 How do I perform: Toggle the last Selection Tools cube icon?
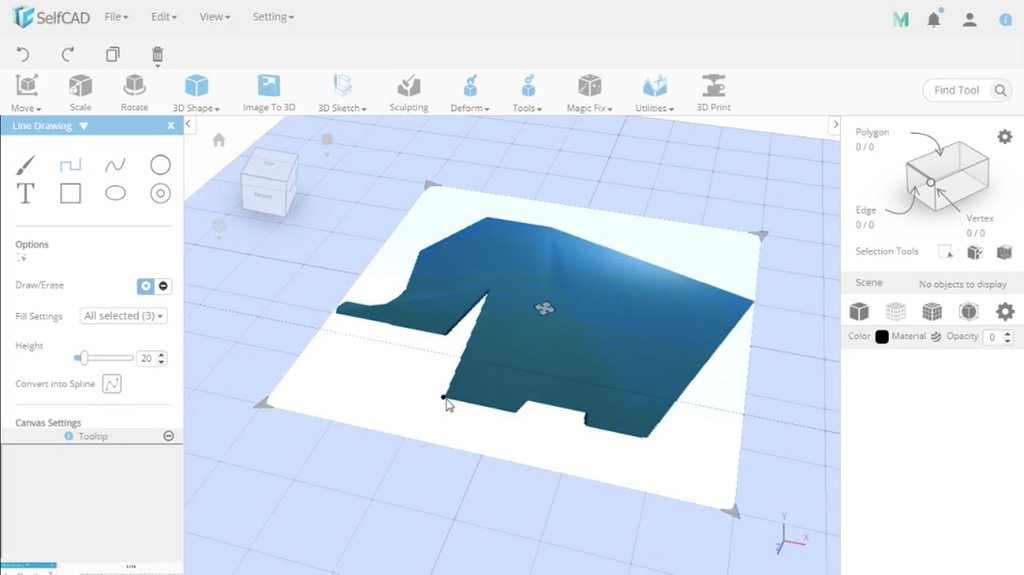click(1004, 252)
